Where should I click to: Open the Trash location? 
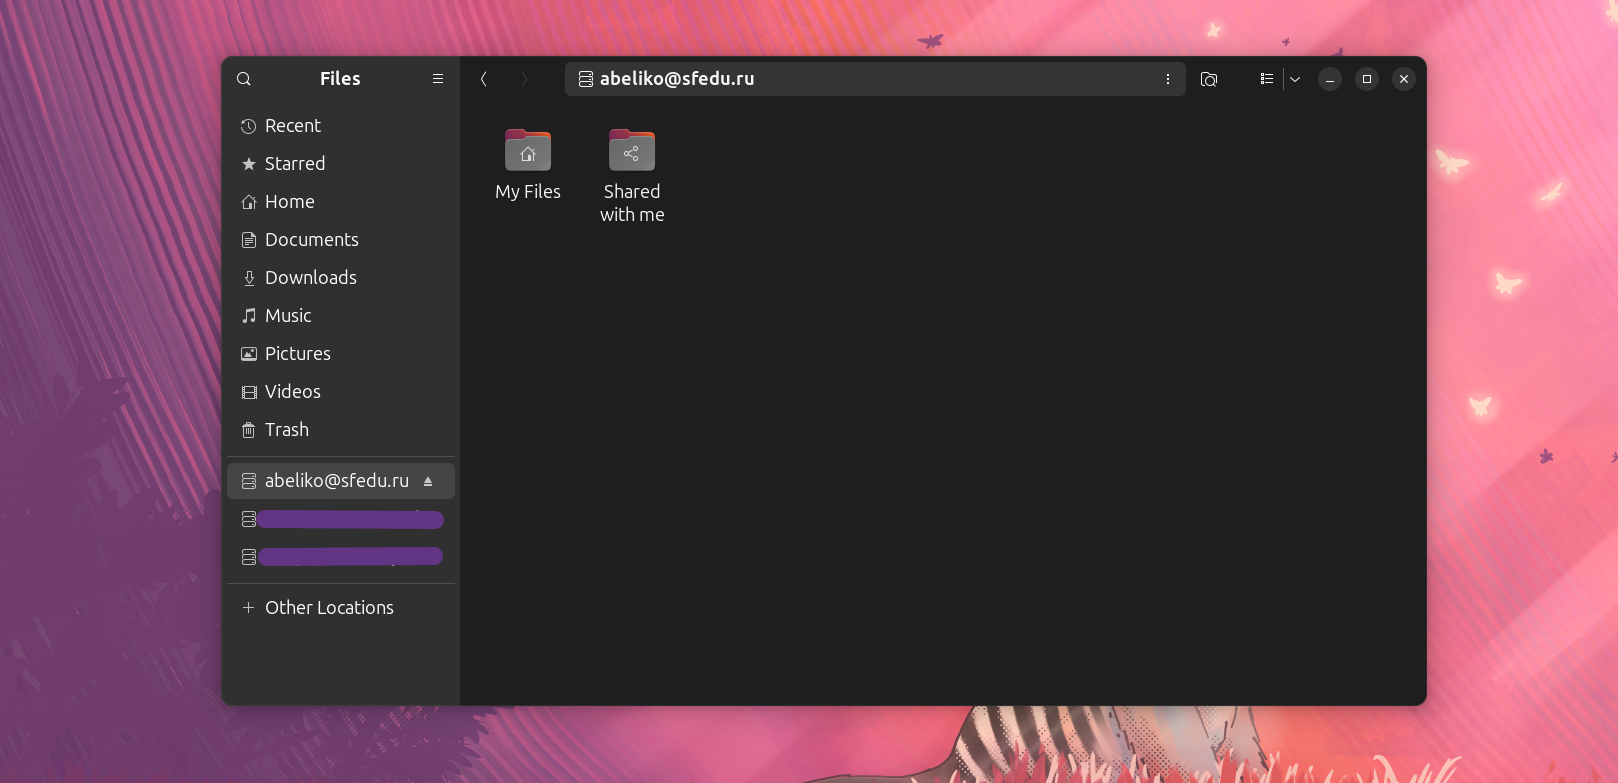pyautogui.click(x=286, y=430)
